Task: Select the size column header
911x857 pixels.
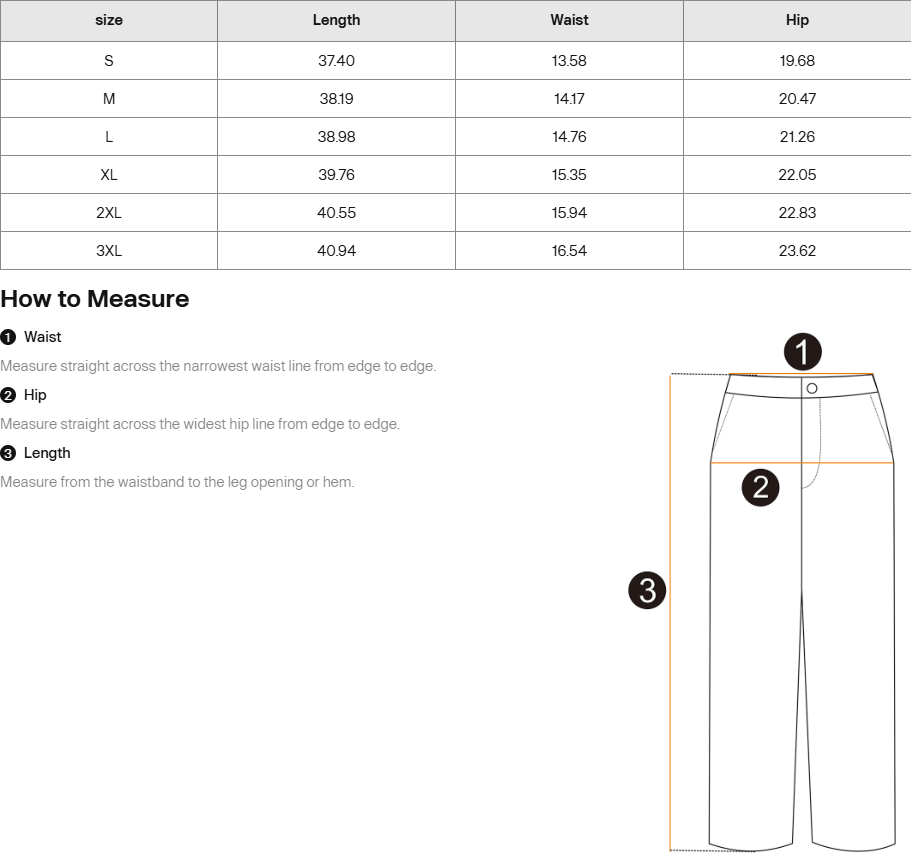Action: point(109,20)
